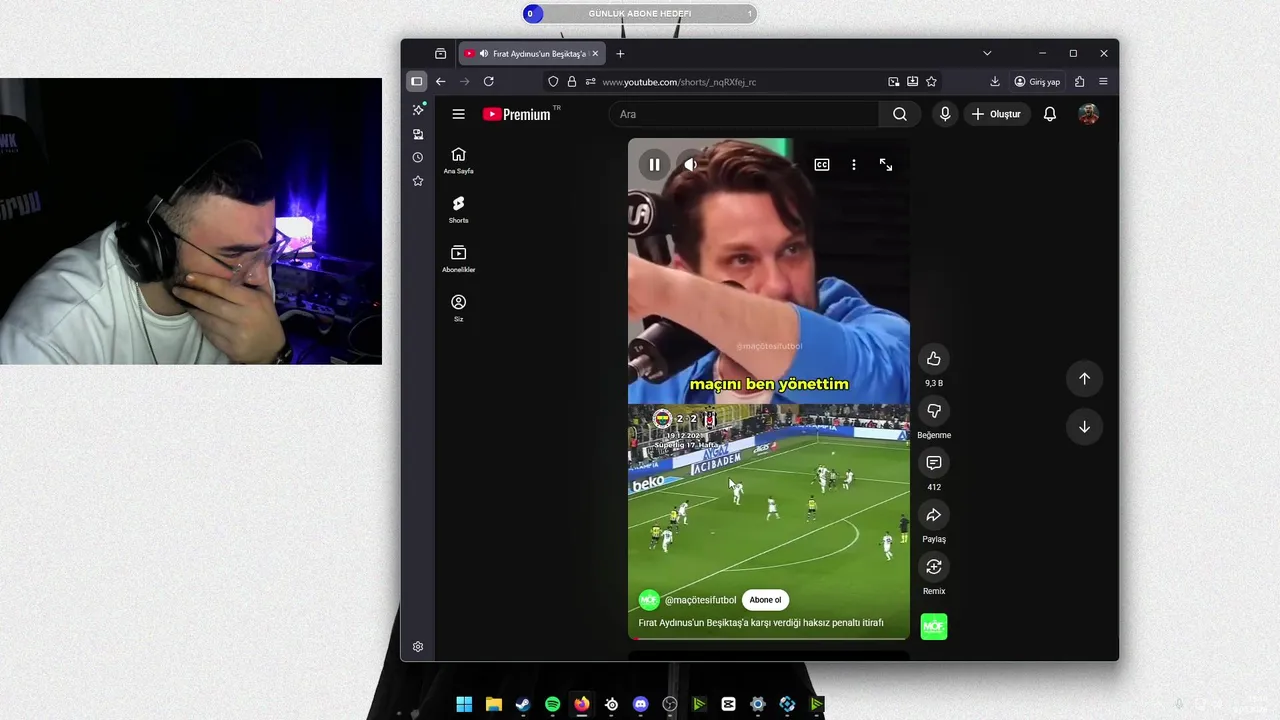The image size is (1280, 720).
Task: Click the MÖF channel avatar
Action: [x=650, y=600]
